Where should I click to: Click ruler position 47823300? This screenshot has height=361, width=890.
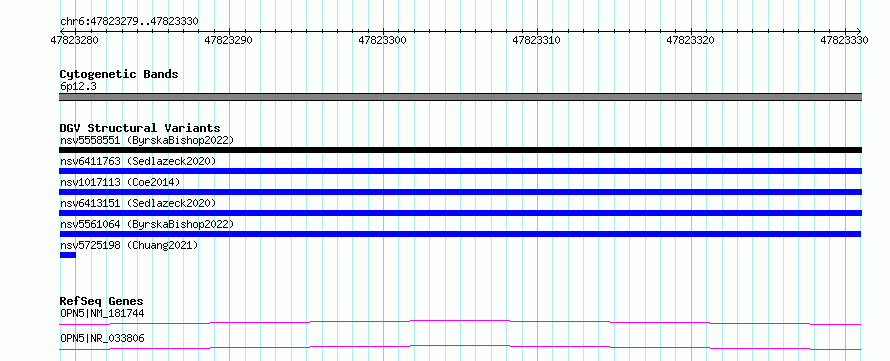[x=383, y=40]
